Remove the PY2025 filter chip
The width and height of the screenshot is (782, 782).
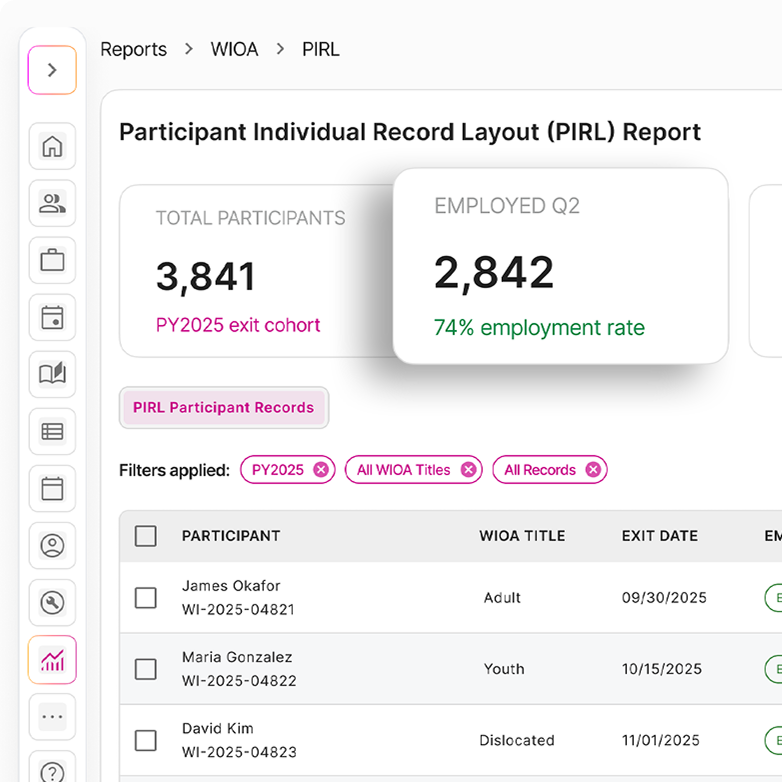click(x=320, y=470)
